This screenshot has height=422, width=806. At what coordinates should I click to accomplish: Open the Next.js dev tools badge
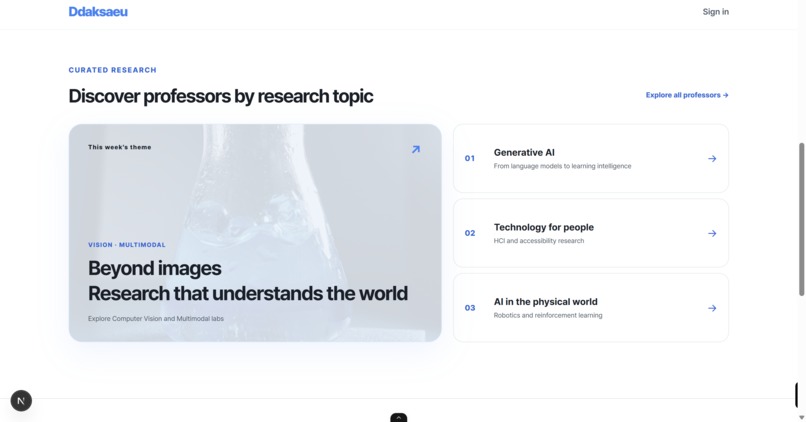click(21, 400)
